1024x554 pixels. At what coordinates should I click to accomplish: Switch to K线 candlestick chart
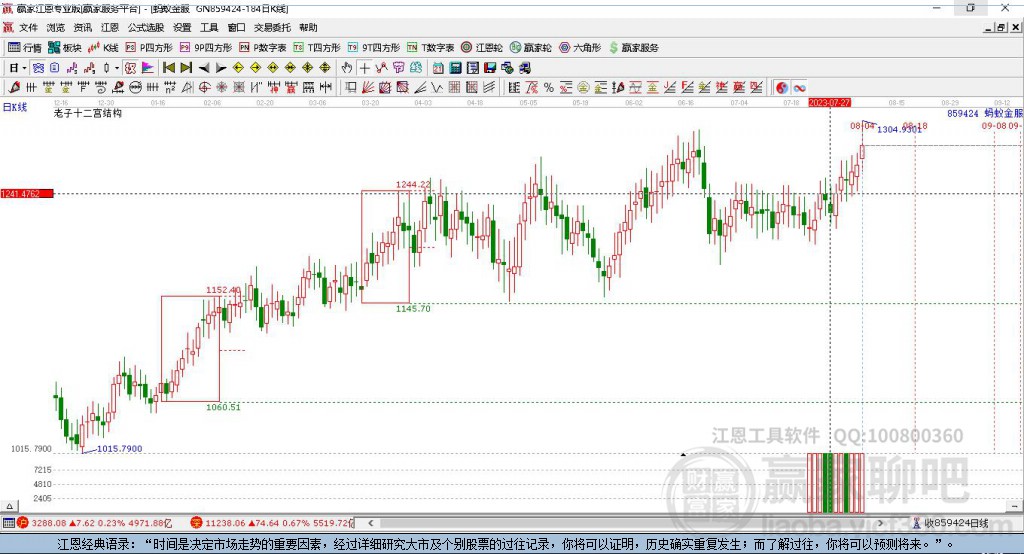point(103,48)
